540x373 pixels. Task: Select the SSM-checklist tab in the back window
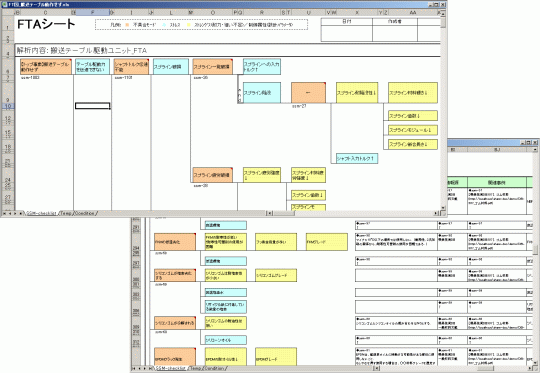click(x=170, y=368)
